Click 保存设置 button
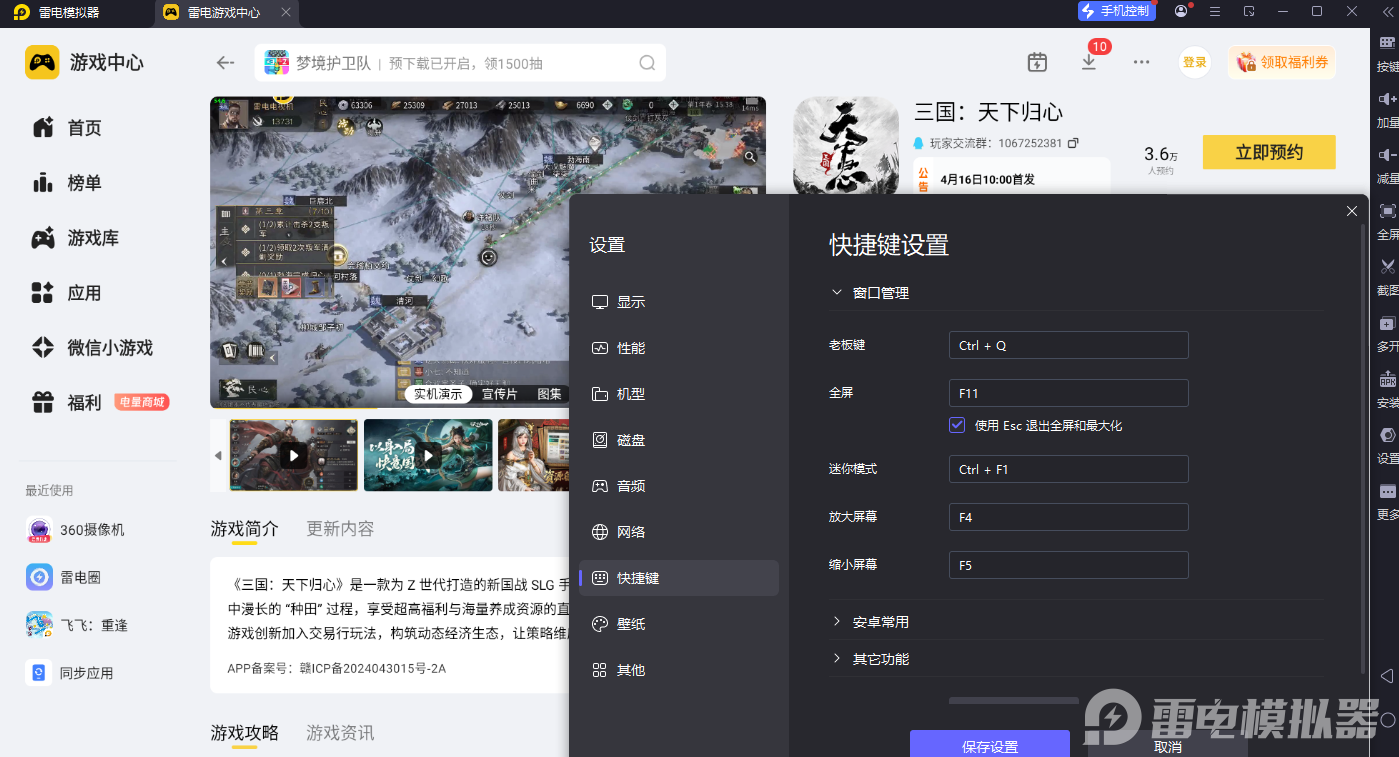The height and width of the screenshot is (757, 1399). click(990, 743)
